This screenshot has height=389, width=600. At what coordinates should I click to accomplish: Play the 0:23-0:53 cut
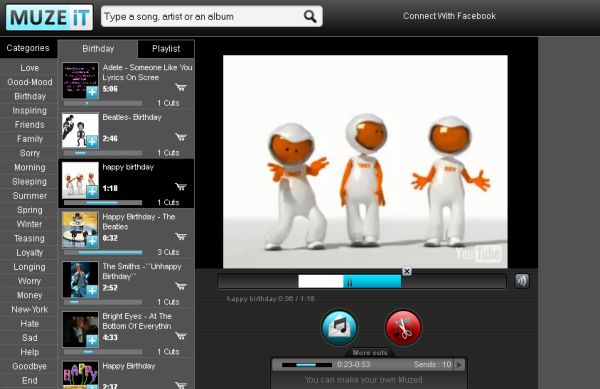tap(459, 365)
